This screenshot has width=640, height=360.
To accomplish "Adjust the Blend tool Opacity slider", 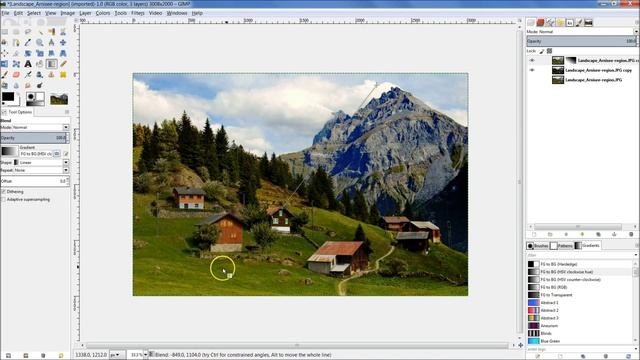I will point(34,138).
